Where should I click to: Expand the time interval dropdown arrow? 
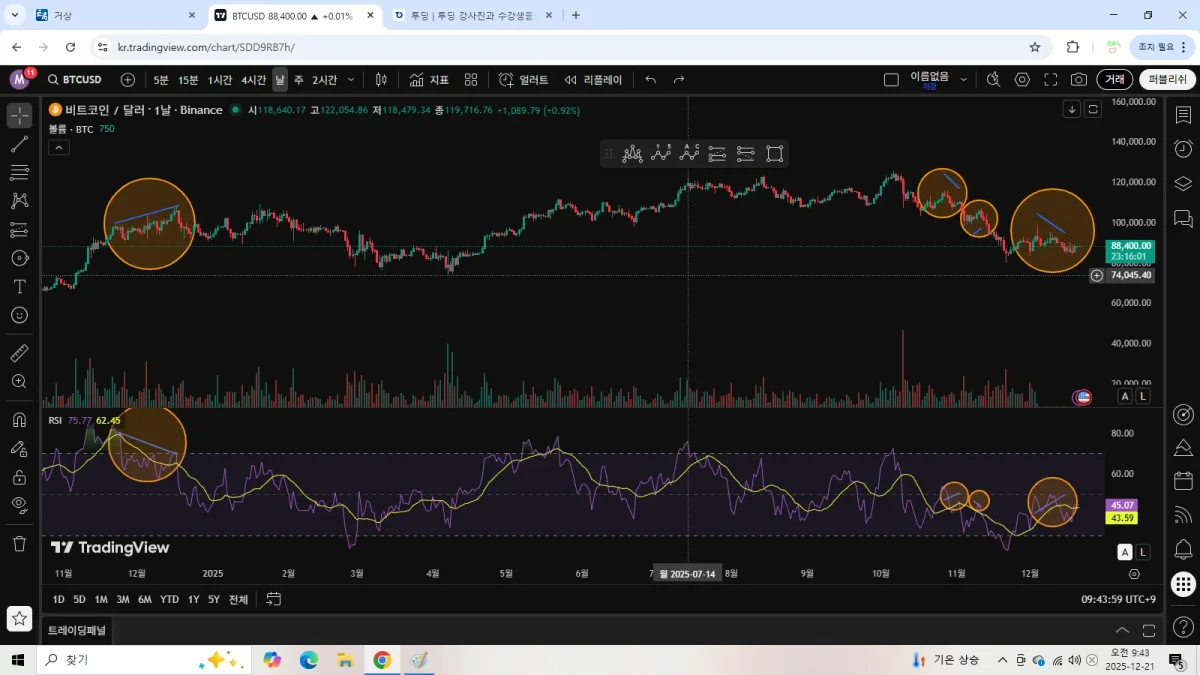[x=350, y=80]
